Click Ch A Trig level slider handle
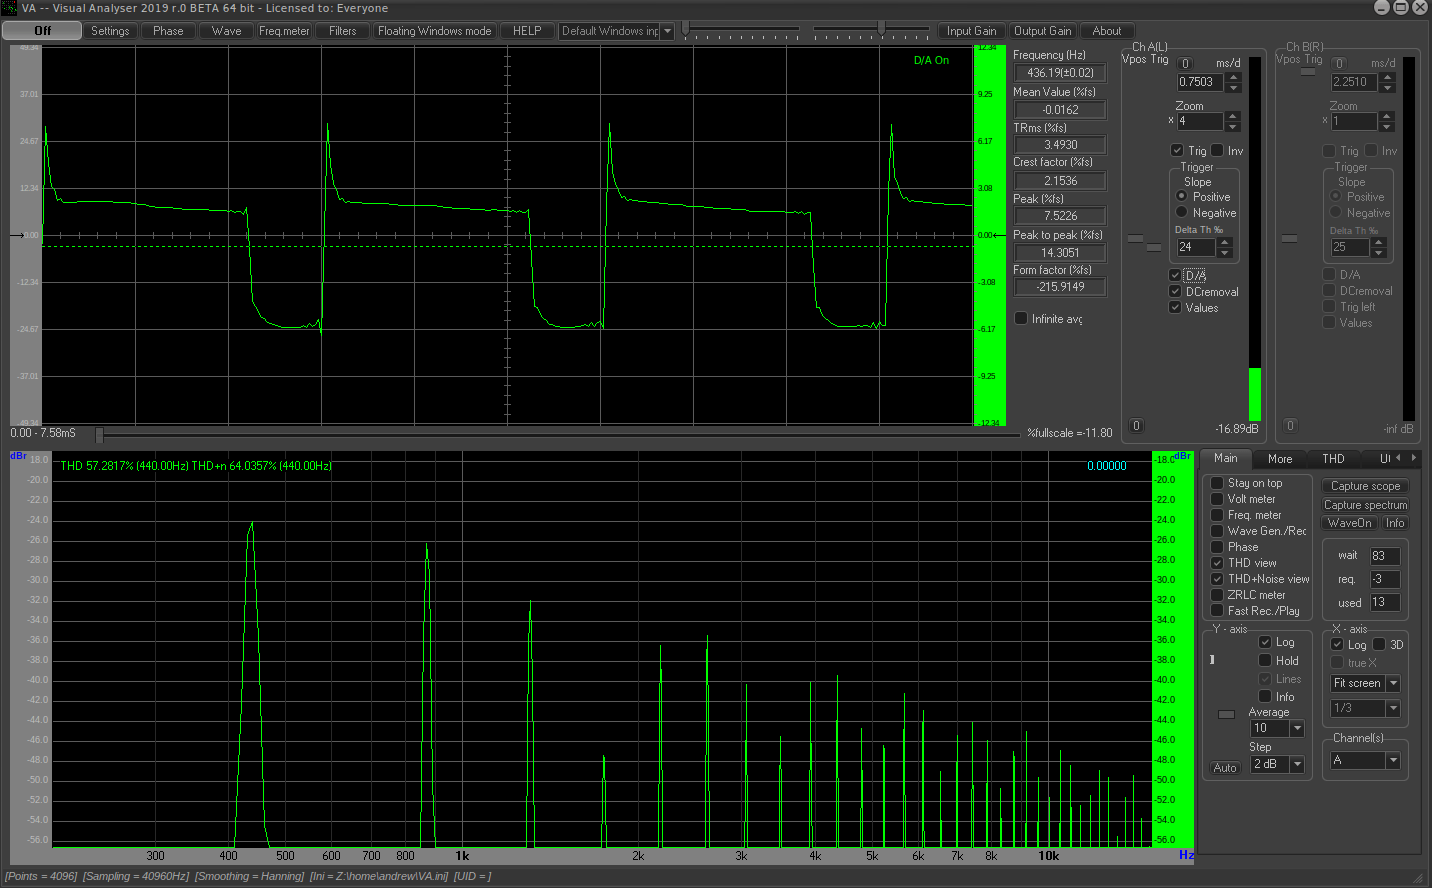 pos(1154,246)
